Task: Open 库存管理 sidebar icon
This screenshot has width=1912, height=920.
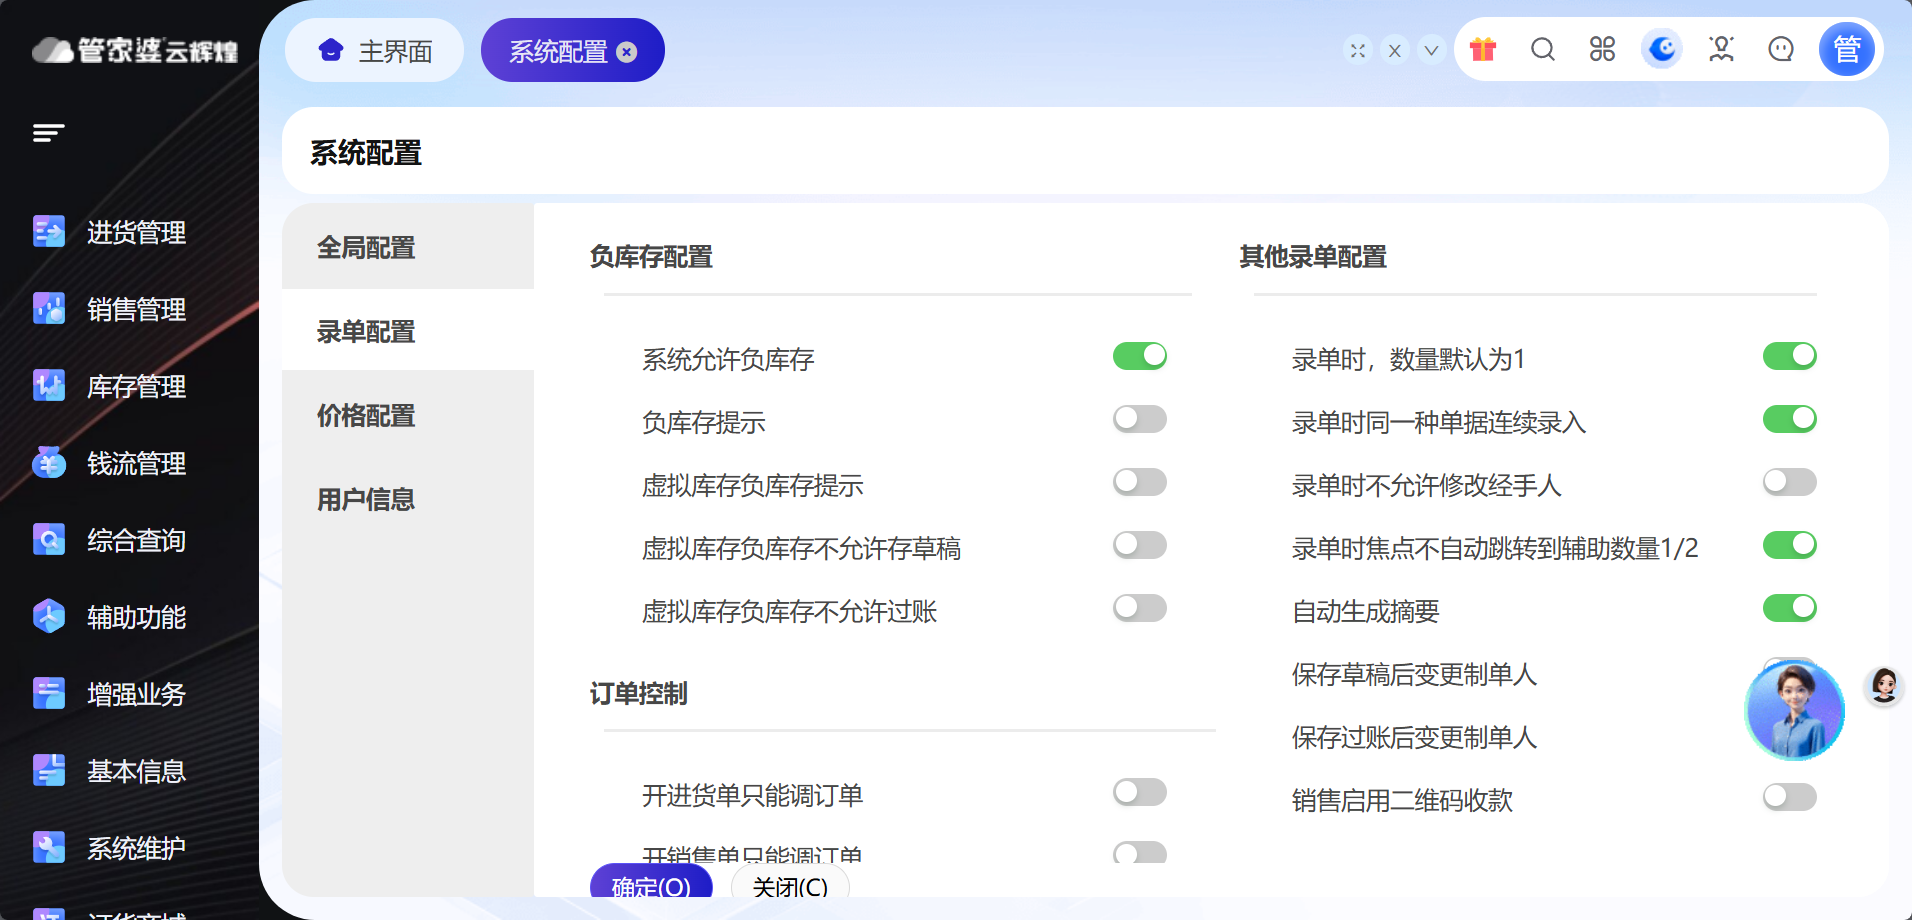Action: (48, 386)
